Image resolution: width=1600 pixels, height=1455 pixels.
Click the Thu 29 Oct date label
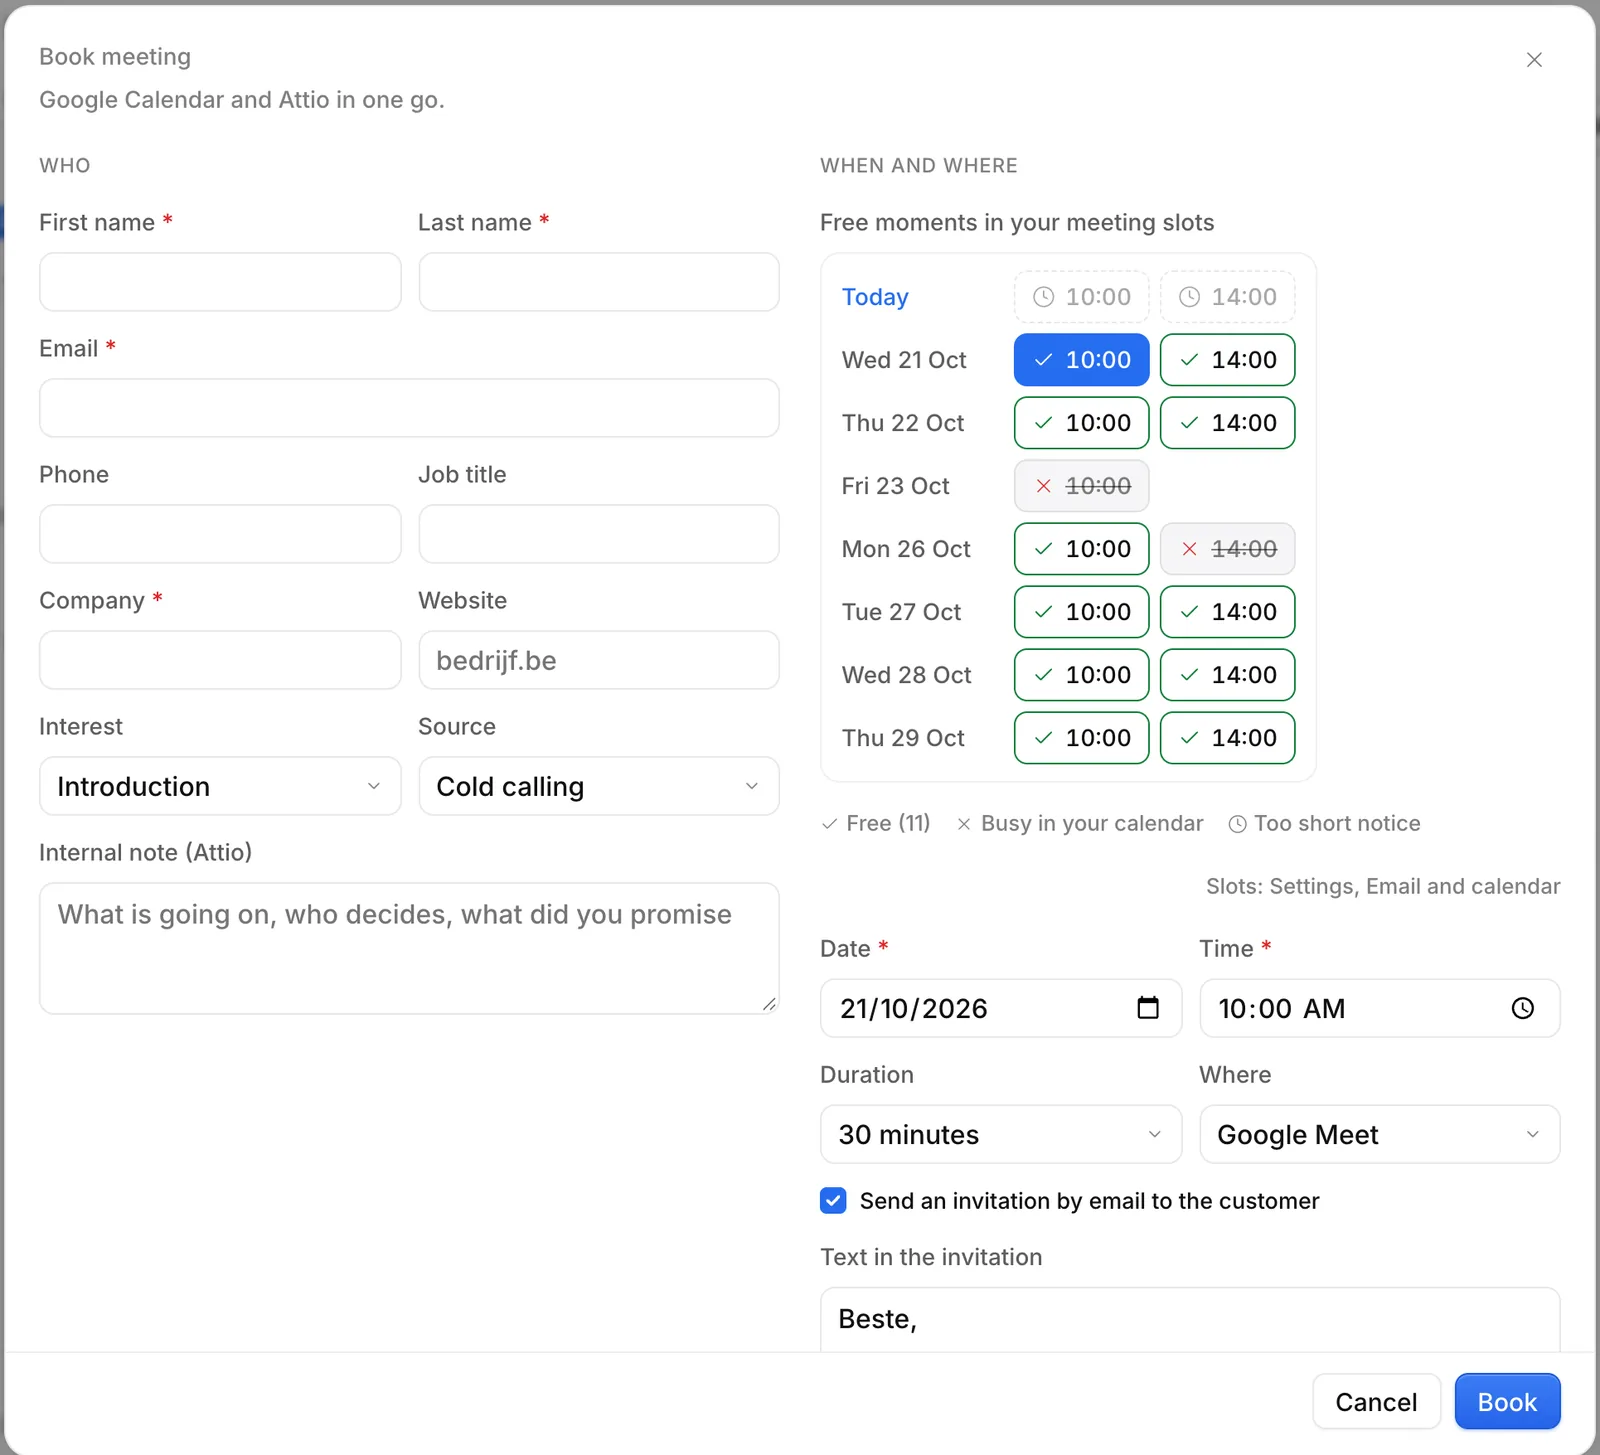click(x=903, y=738)
